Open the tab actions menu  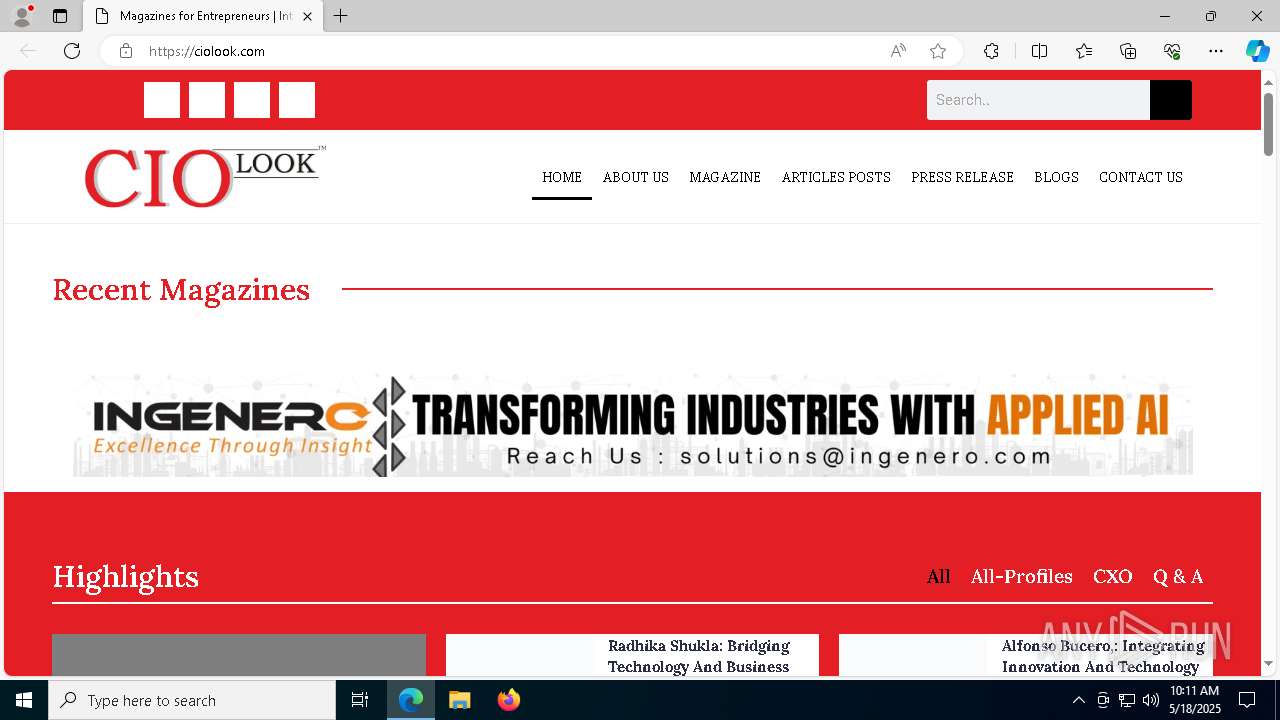[x=60, y=16]
